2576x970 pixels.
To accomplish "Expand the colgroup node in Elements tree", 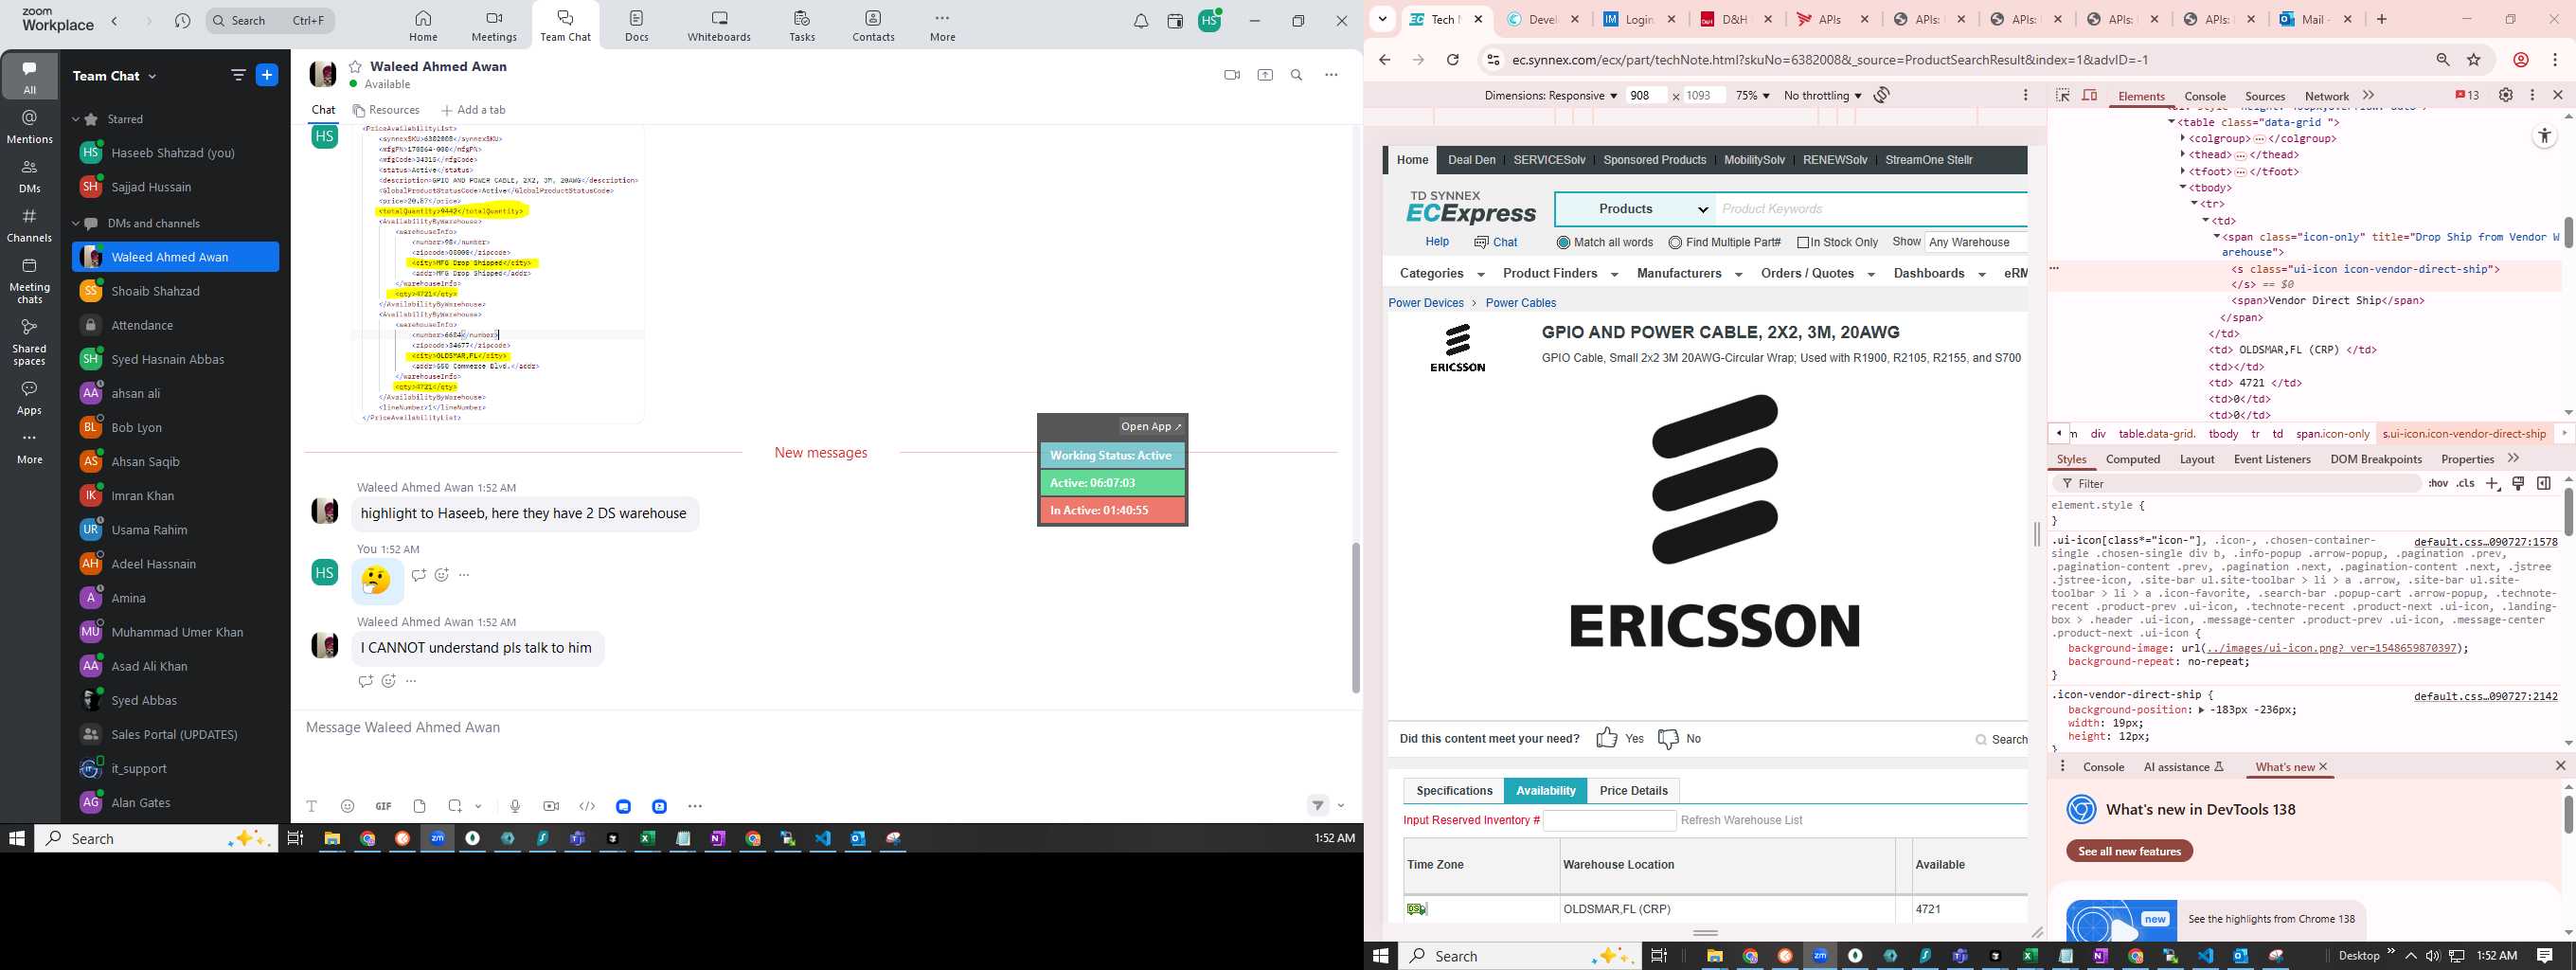I will 2182,139.
